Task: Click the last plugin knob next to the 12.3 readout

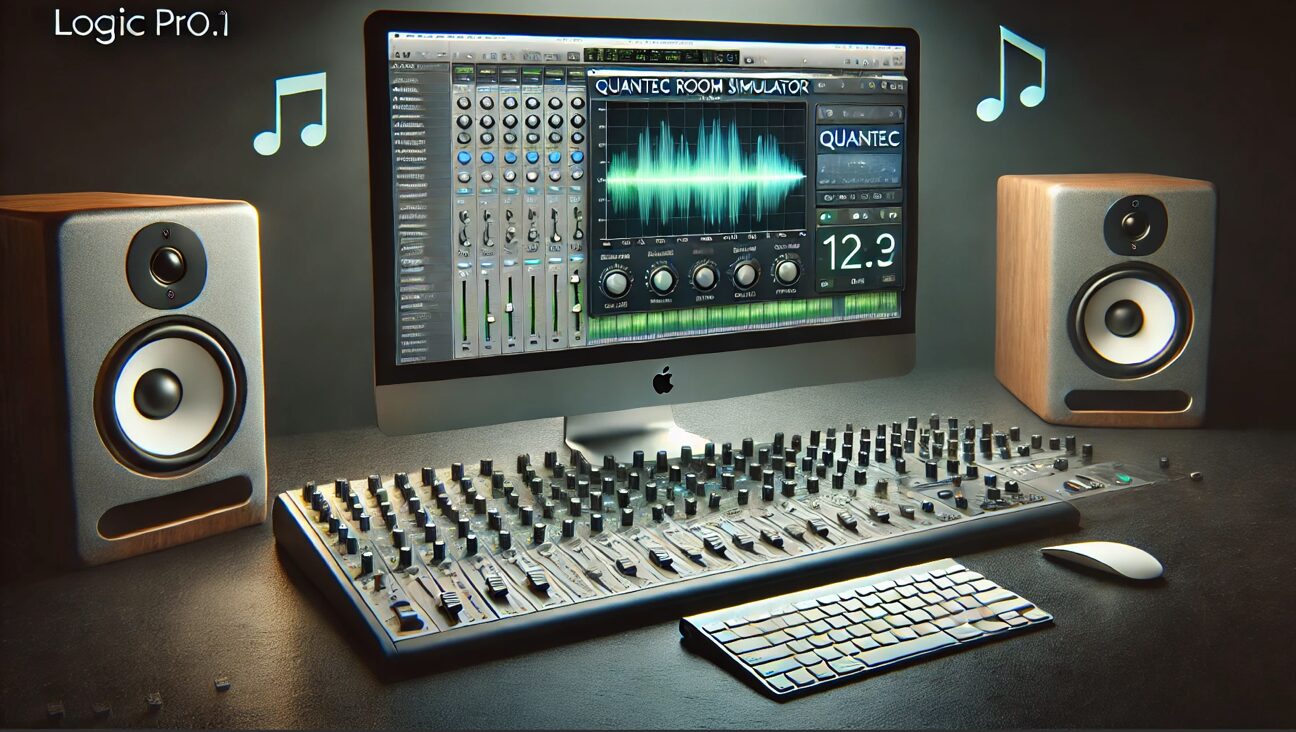Action: (x=787, y=271)
